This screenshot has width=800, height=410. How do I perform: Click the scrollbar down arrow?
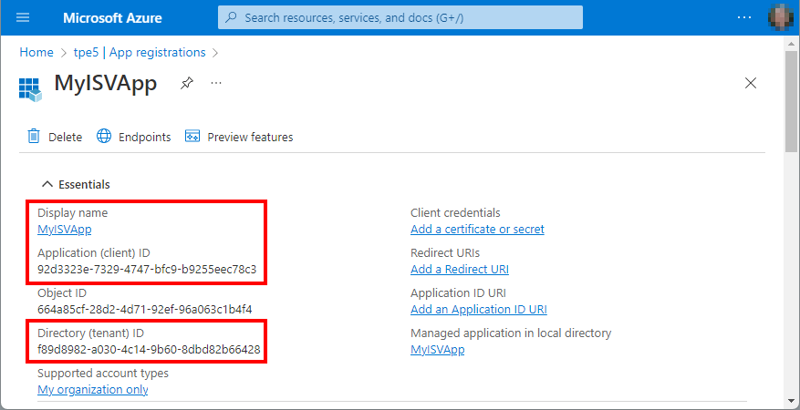pyautogui.click(x=791, y=401)
